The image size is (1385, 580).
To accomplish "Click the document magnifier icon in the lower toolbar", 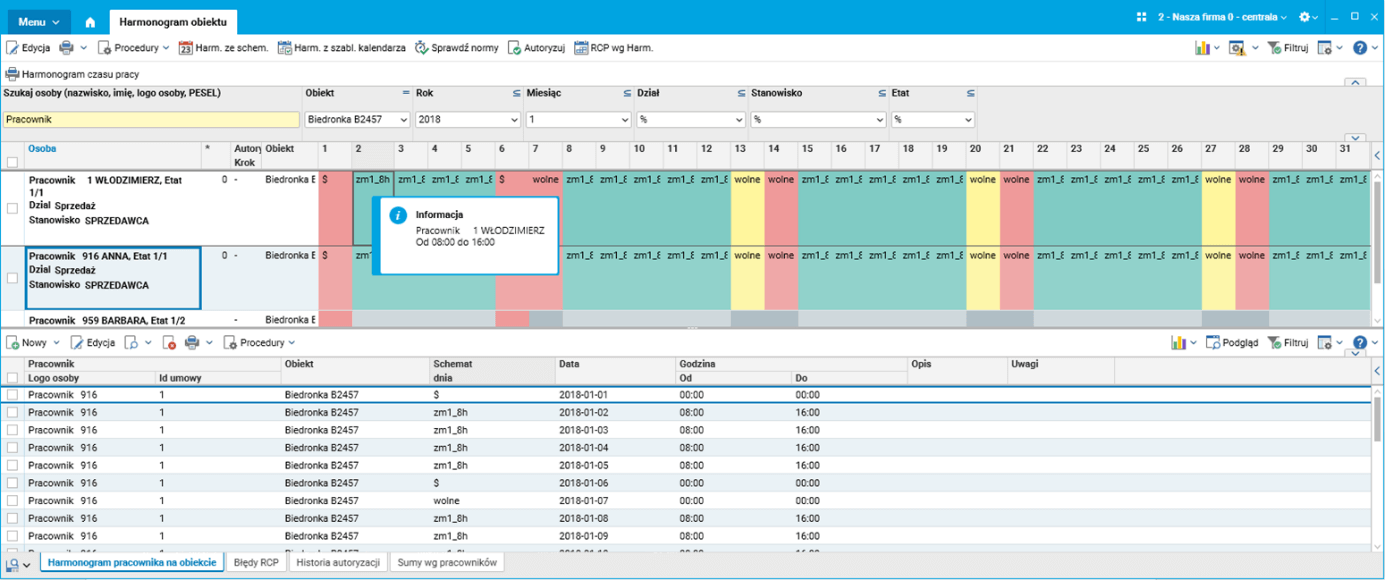I will click(x=131, y=342).
